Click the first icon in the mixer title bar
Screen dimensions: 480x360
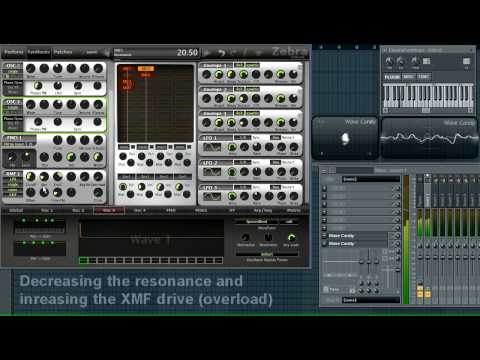(324, 171)
